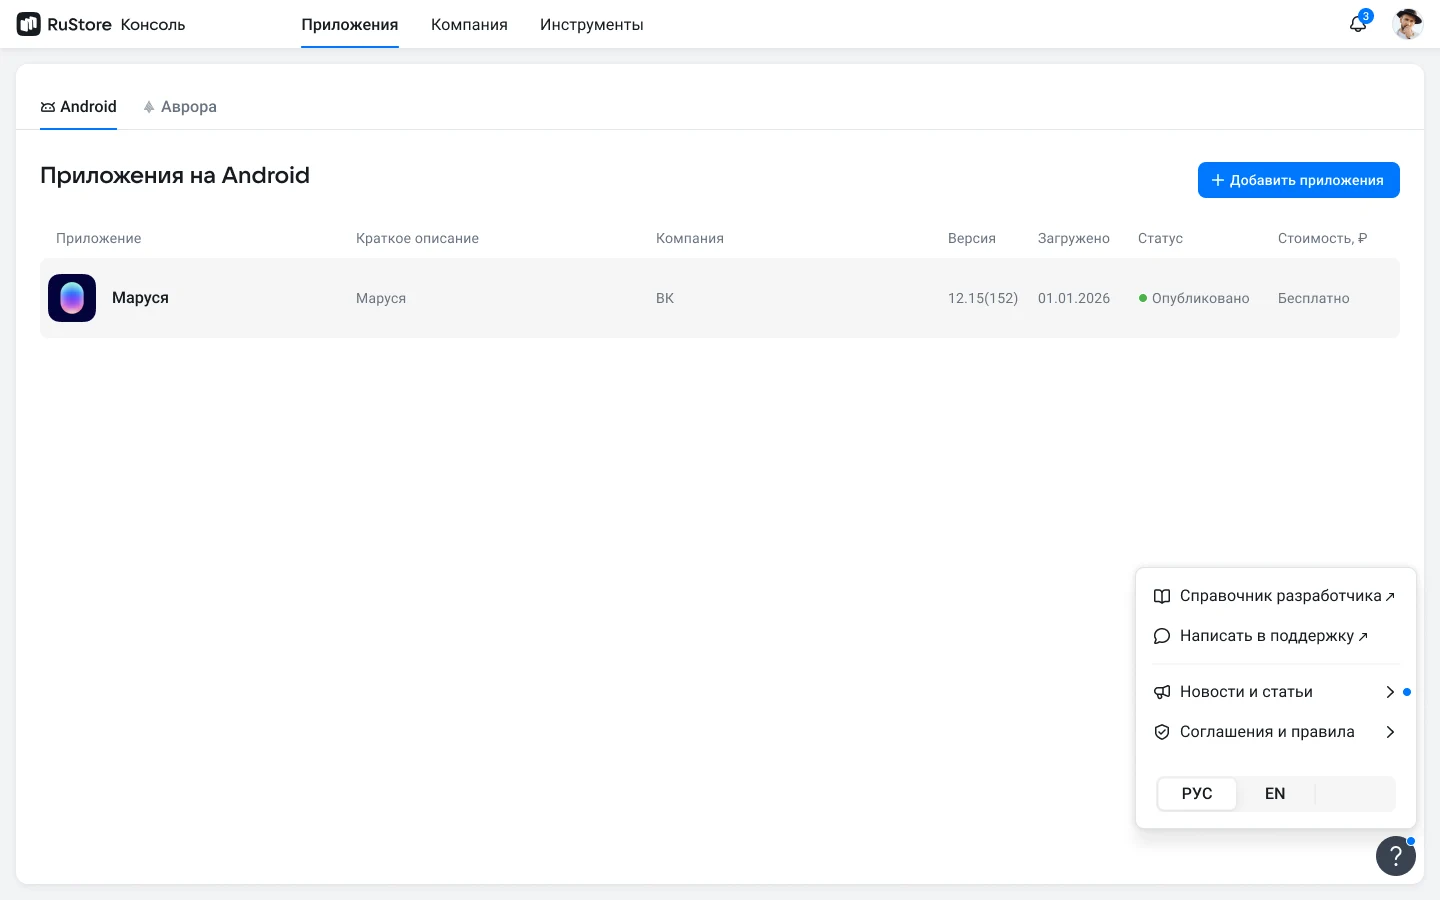1440x900 pixels.
Task: Switch interface language to EN
Action: 1275,794
